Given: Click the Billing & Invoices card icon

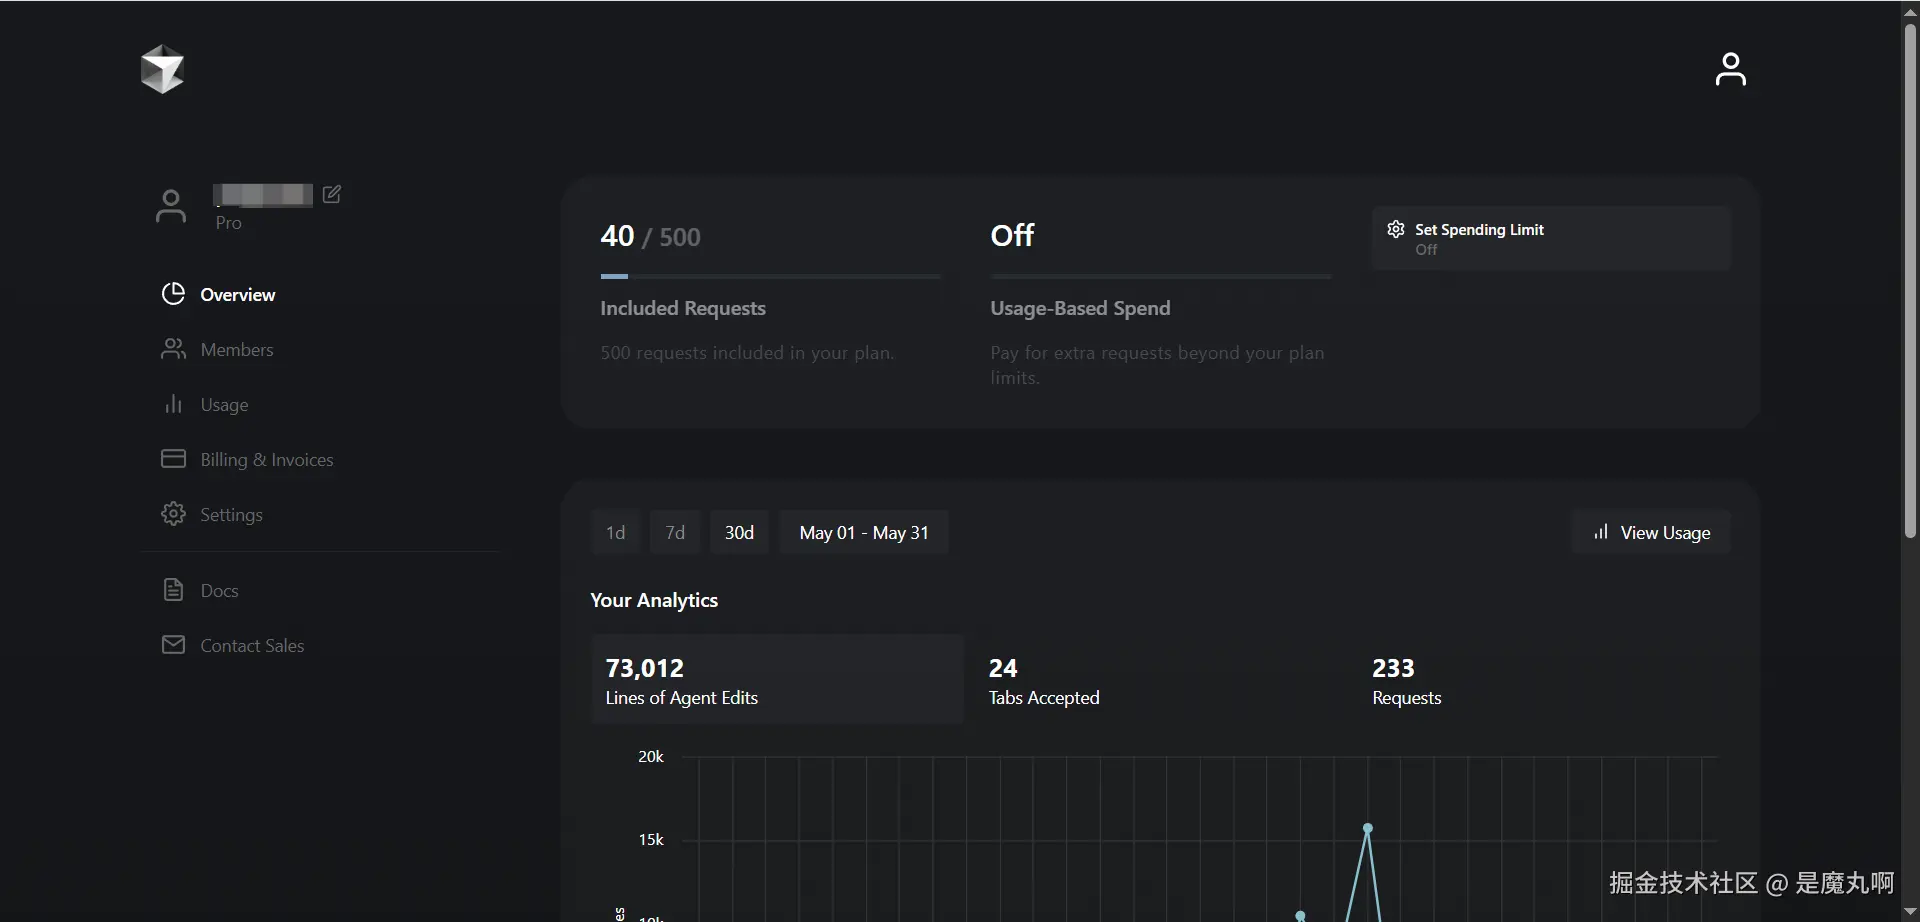Looking at the screenshot, I should pyautogui.click(x=173, y=458).
